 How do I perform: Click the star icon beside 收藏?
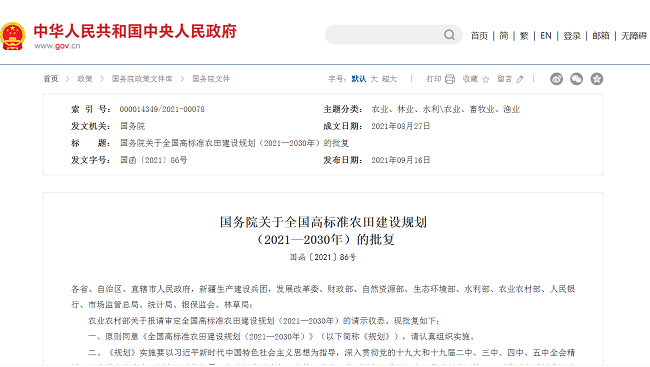point(485,79)
